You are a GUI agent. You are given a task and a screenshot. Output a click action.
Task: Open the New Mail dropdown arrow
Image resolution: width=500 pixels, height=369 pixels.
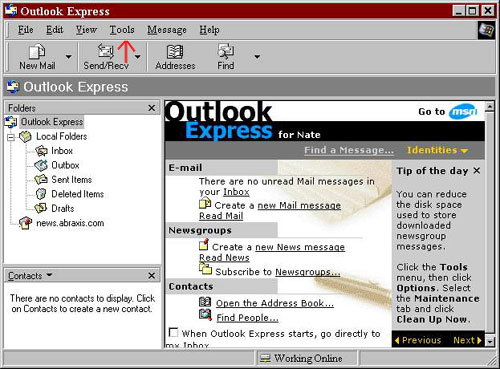click(x=69, y=57)
